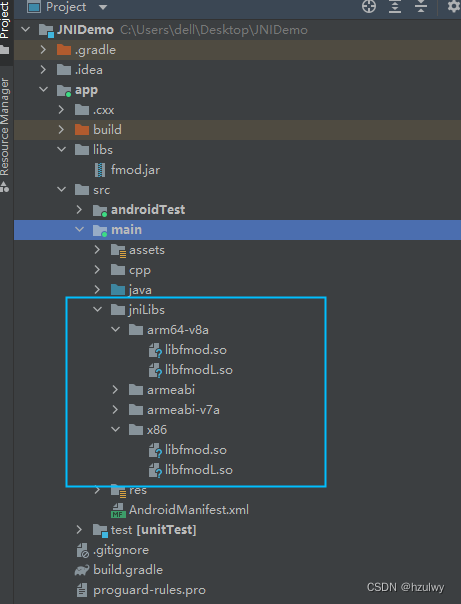Select the AndroidManifest.xml file name
461x604 pixels.
189,510
